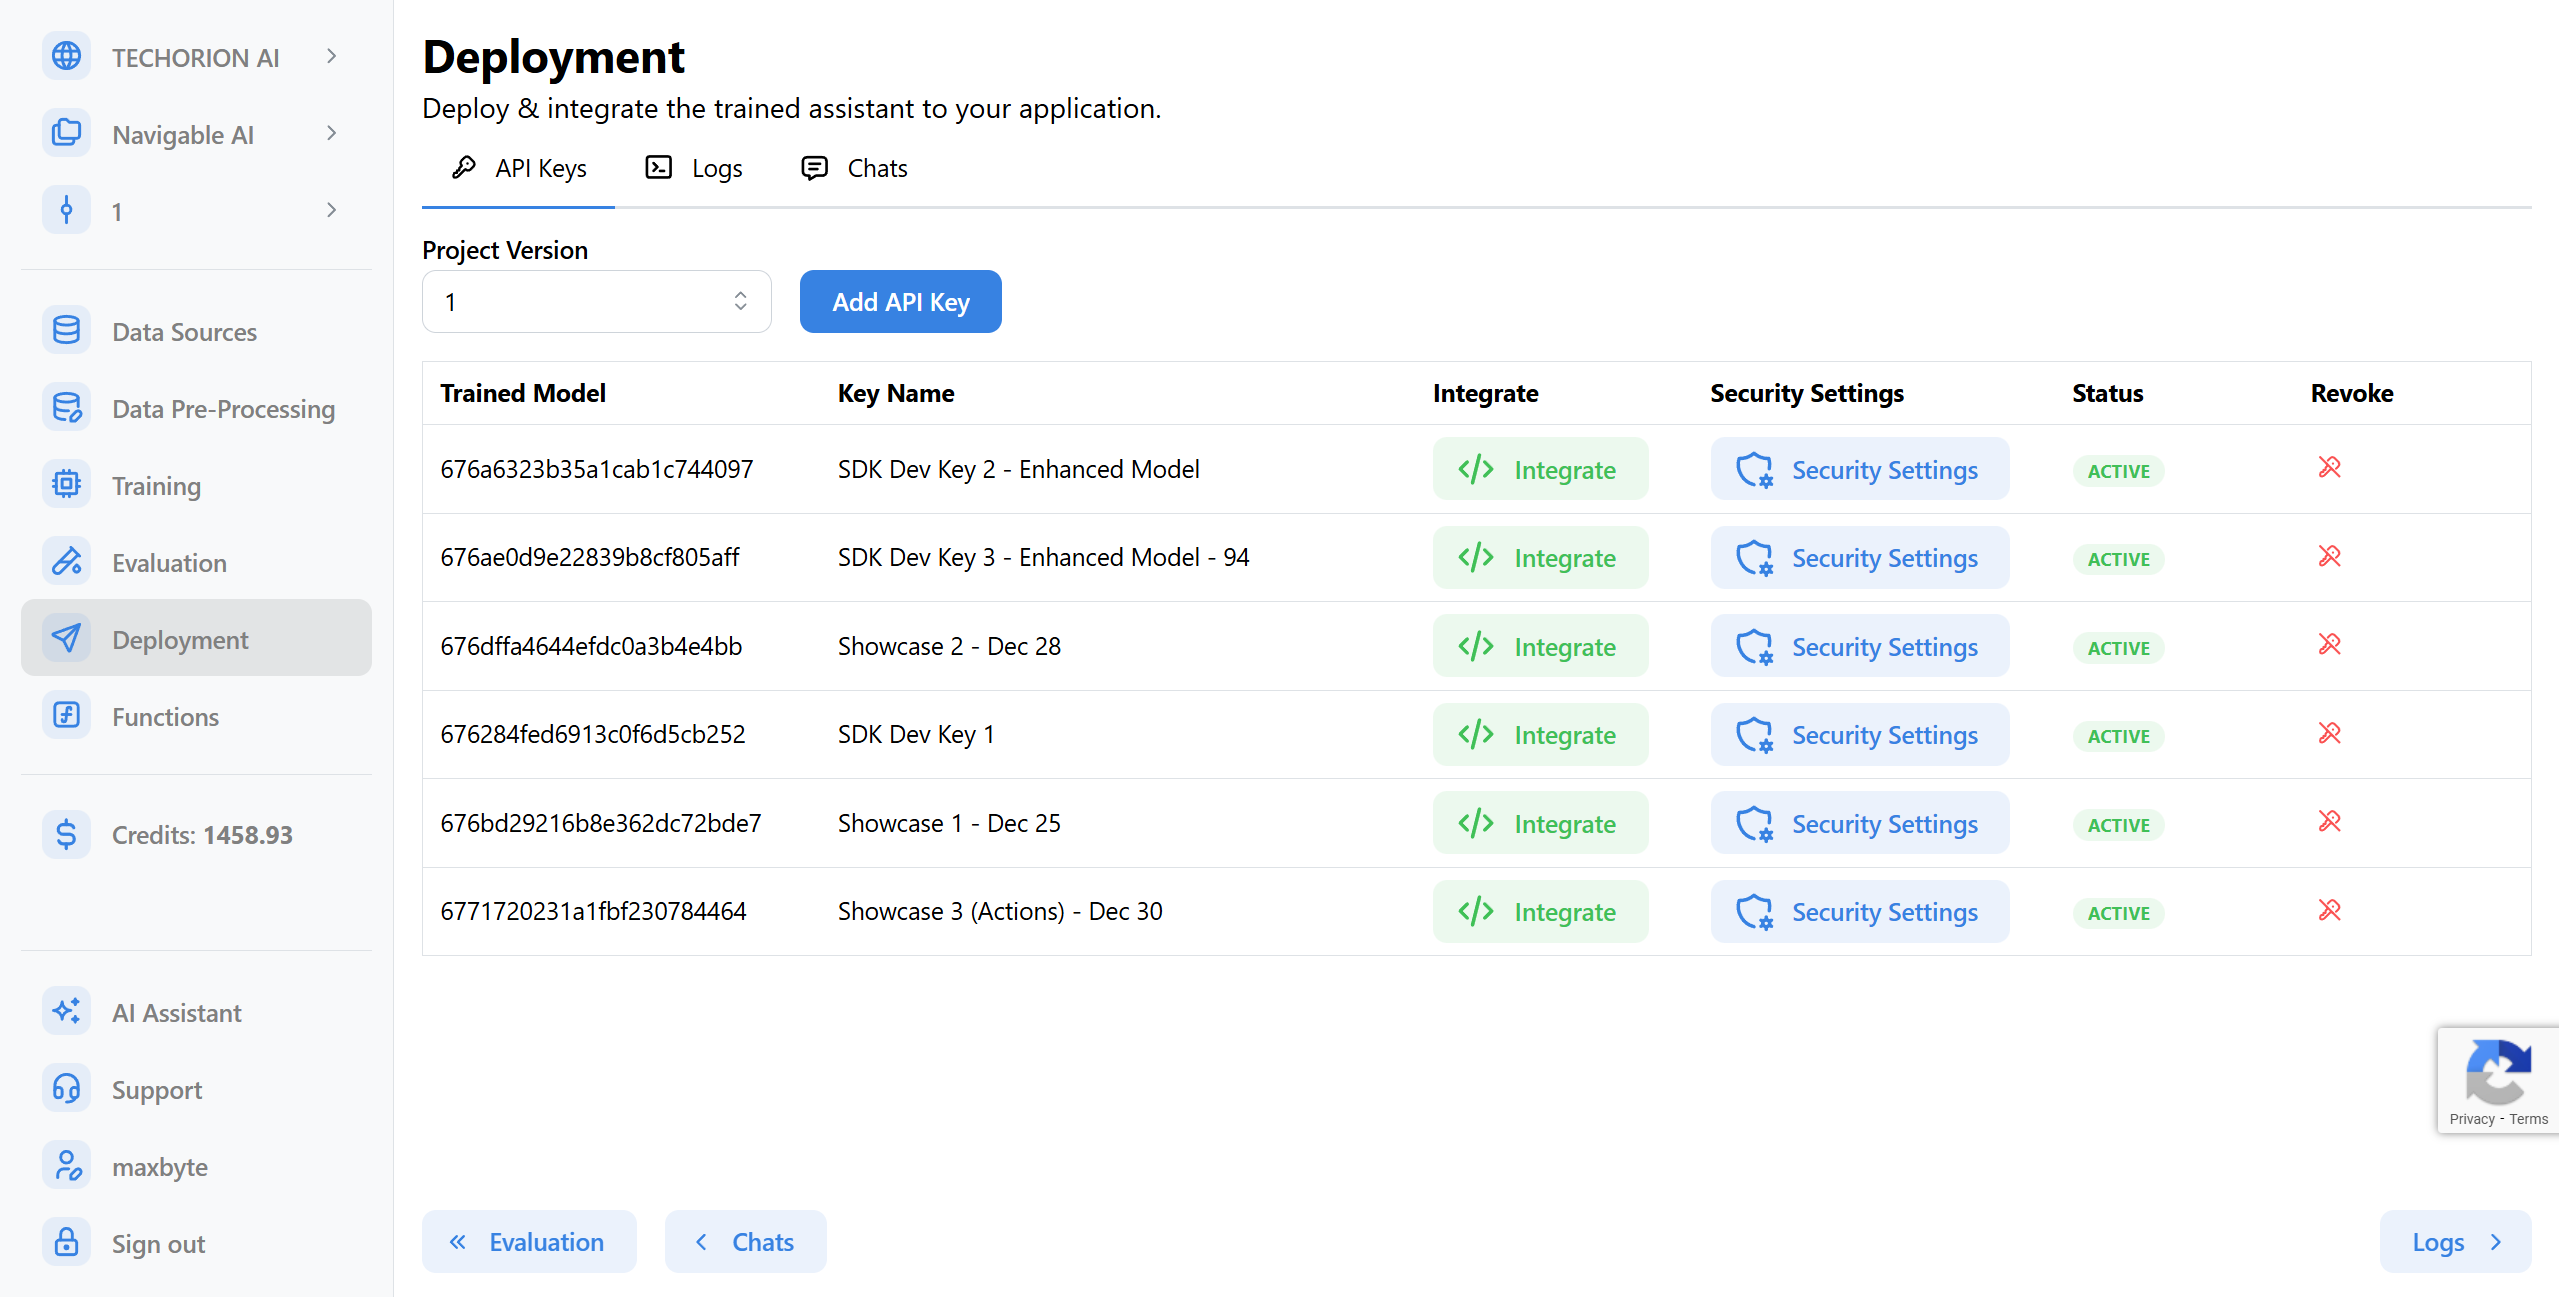The width and height of the screenshot is (2559, 1297).
Task: Open Evaluation via its sidebar icon
Action: (66, 562)
